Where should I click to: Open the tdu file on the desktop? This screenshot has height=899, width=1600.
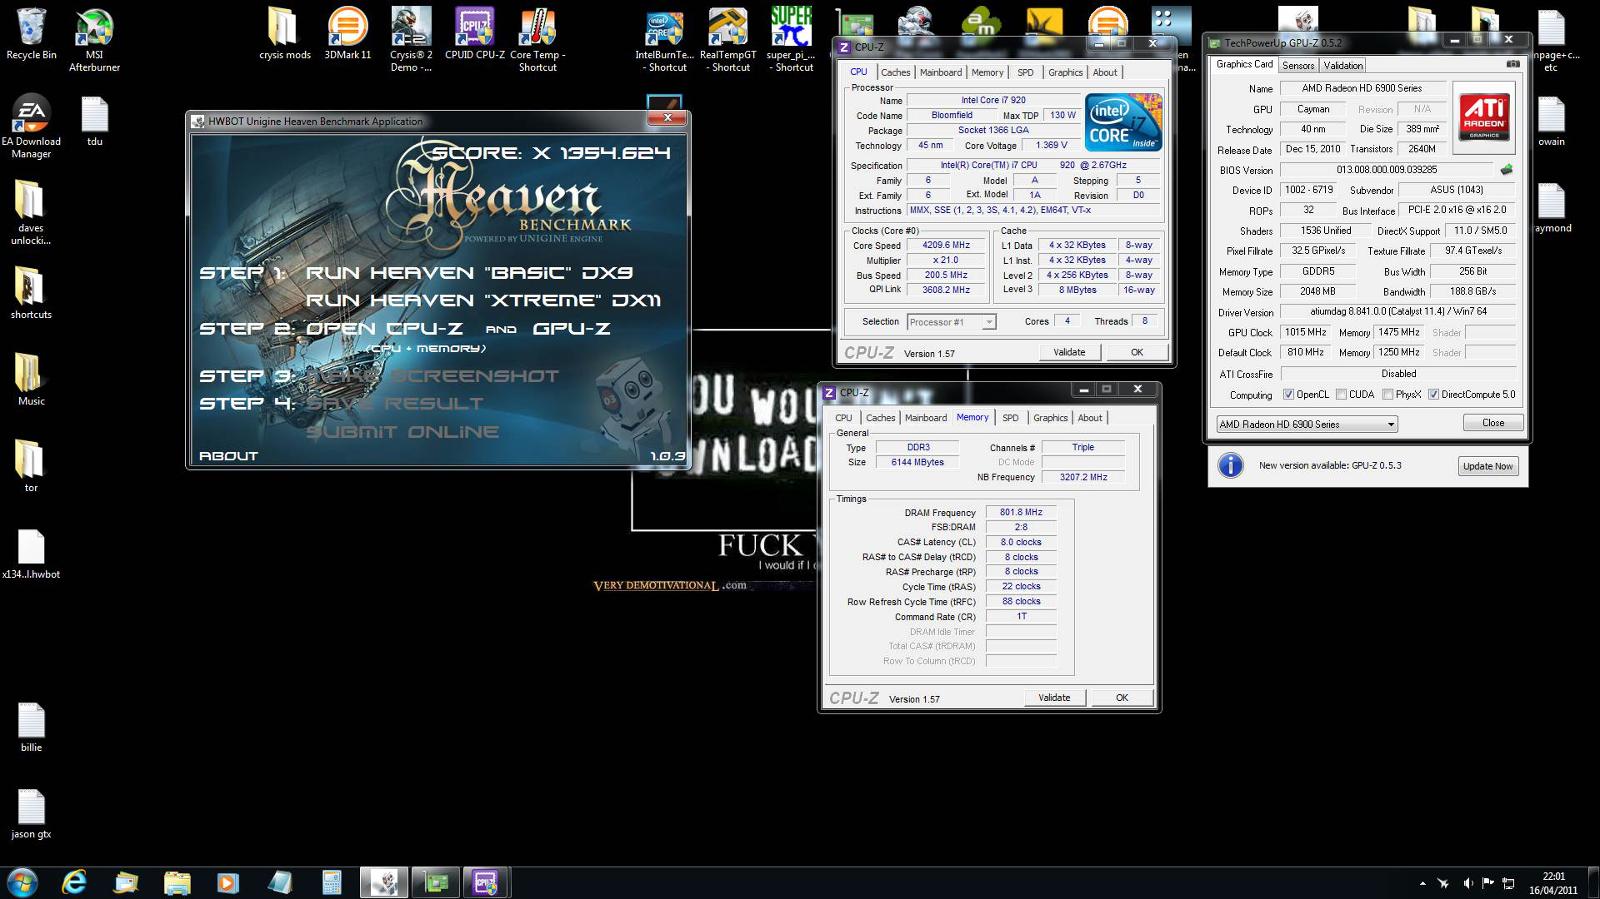[95, 121]
